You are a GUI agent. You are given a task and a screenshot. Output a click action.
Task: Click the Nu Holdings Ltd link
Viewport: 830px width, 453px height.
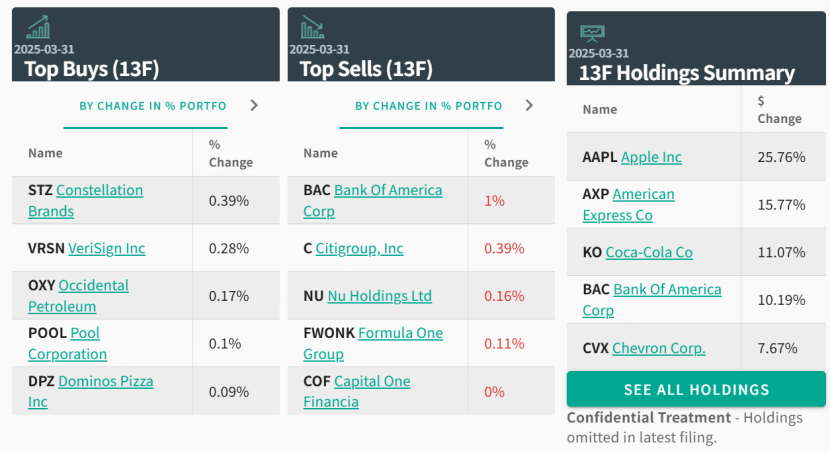click(380, 296)
